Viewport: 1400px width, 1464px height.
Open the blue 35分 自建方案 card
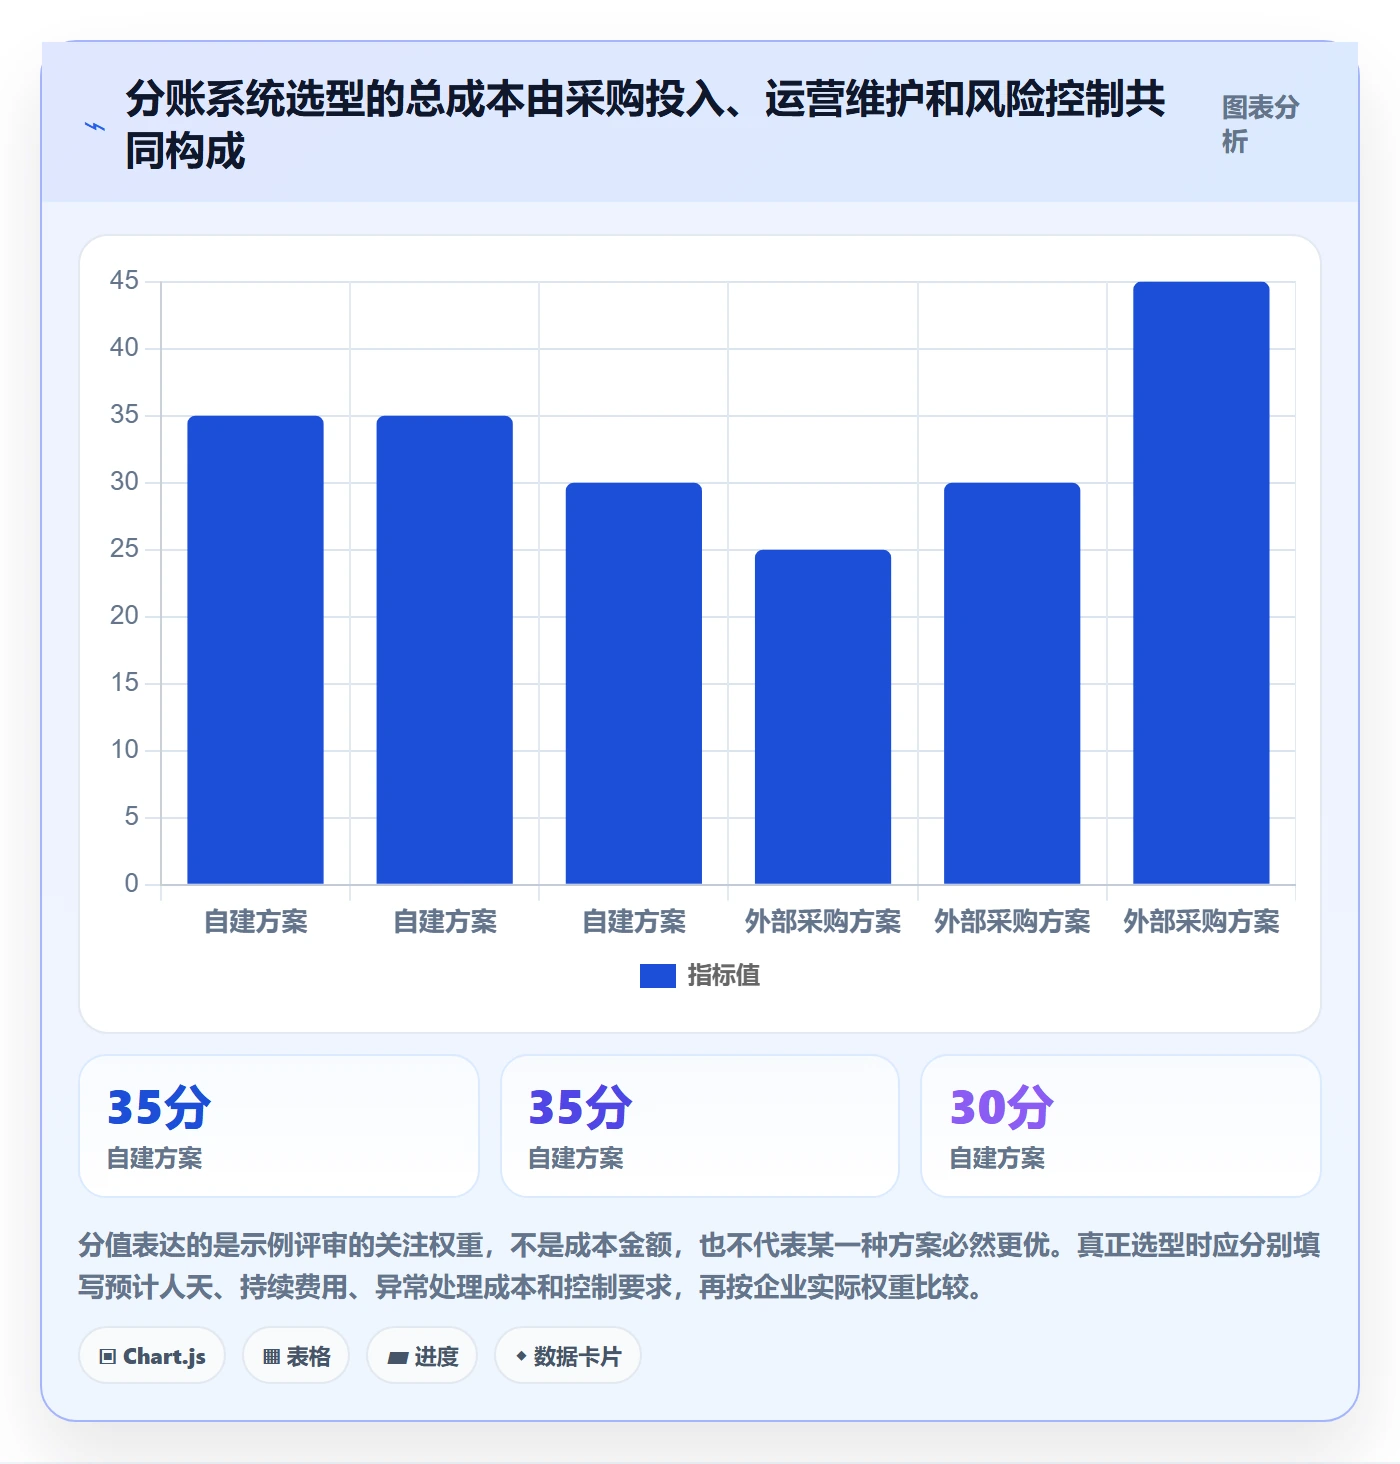pyautogui.click(x=279, y=1126)
